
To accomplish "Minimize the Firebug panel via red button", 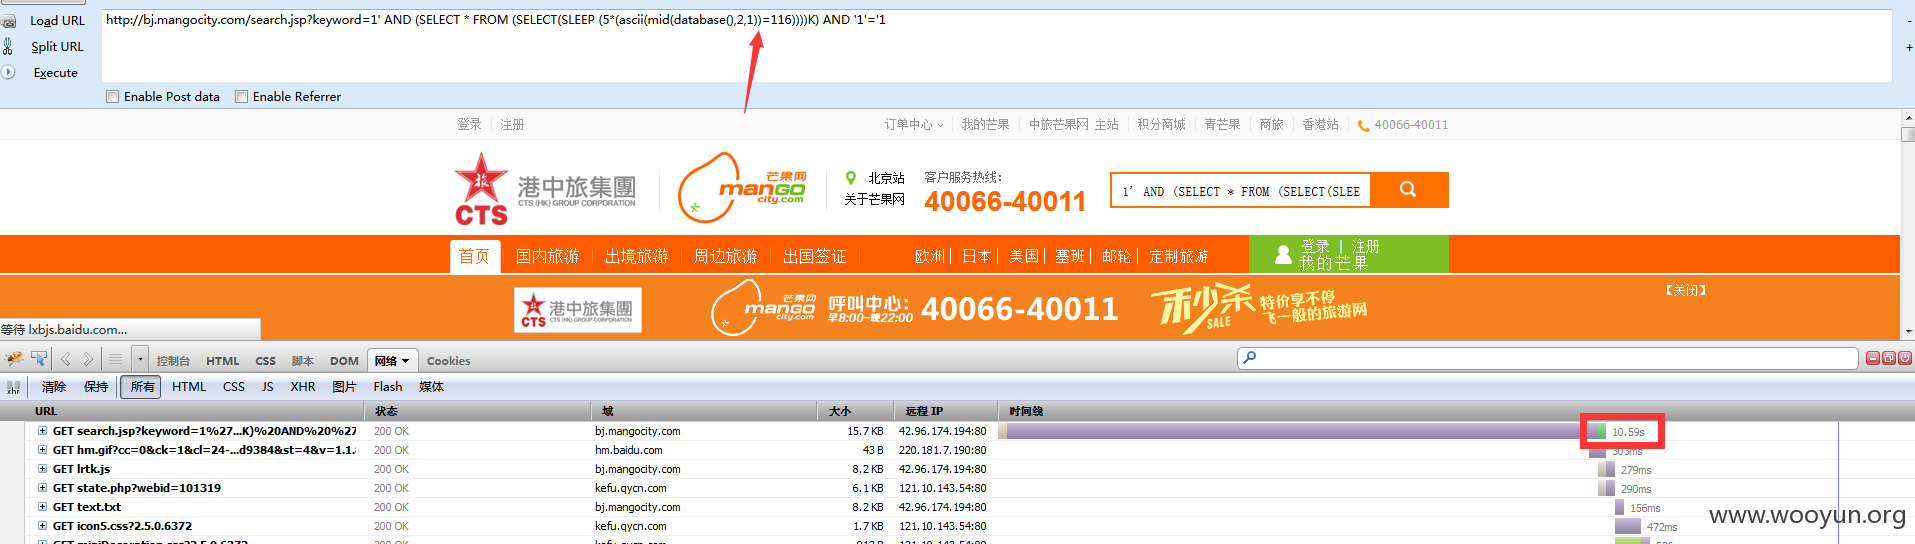I will 1872,358.
